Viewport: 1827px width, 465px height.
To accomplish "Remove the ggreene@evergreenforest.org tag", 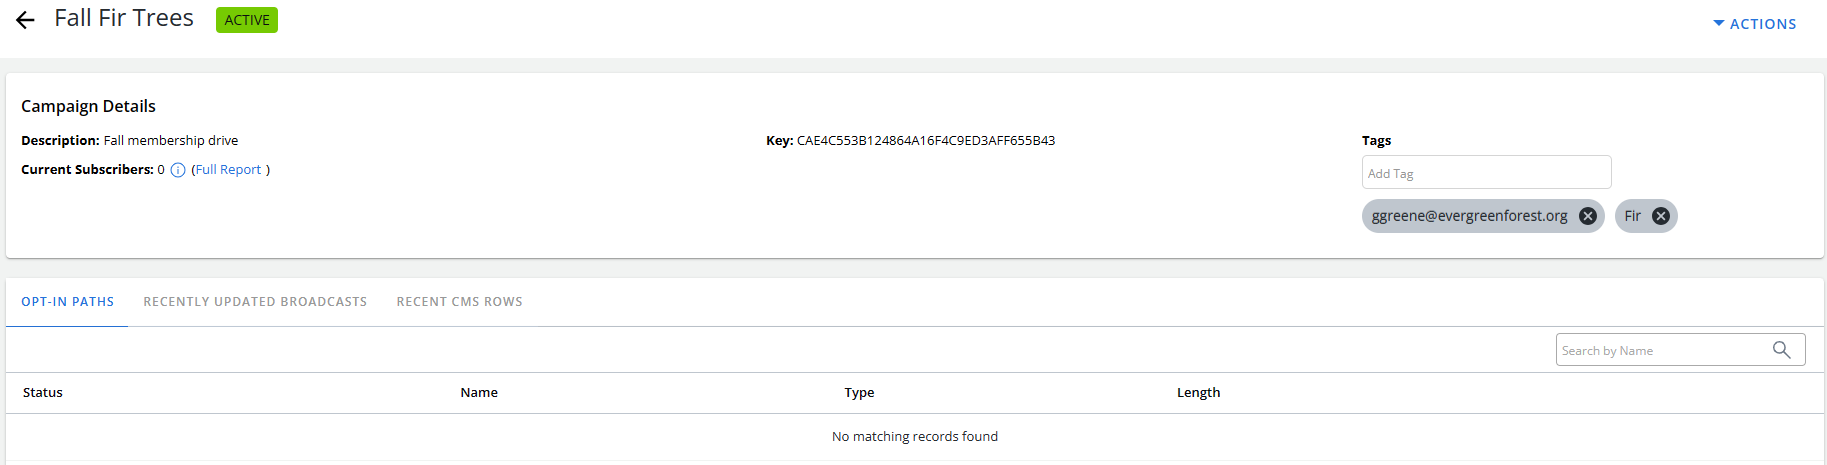I will 1587,216.
